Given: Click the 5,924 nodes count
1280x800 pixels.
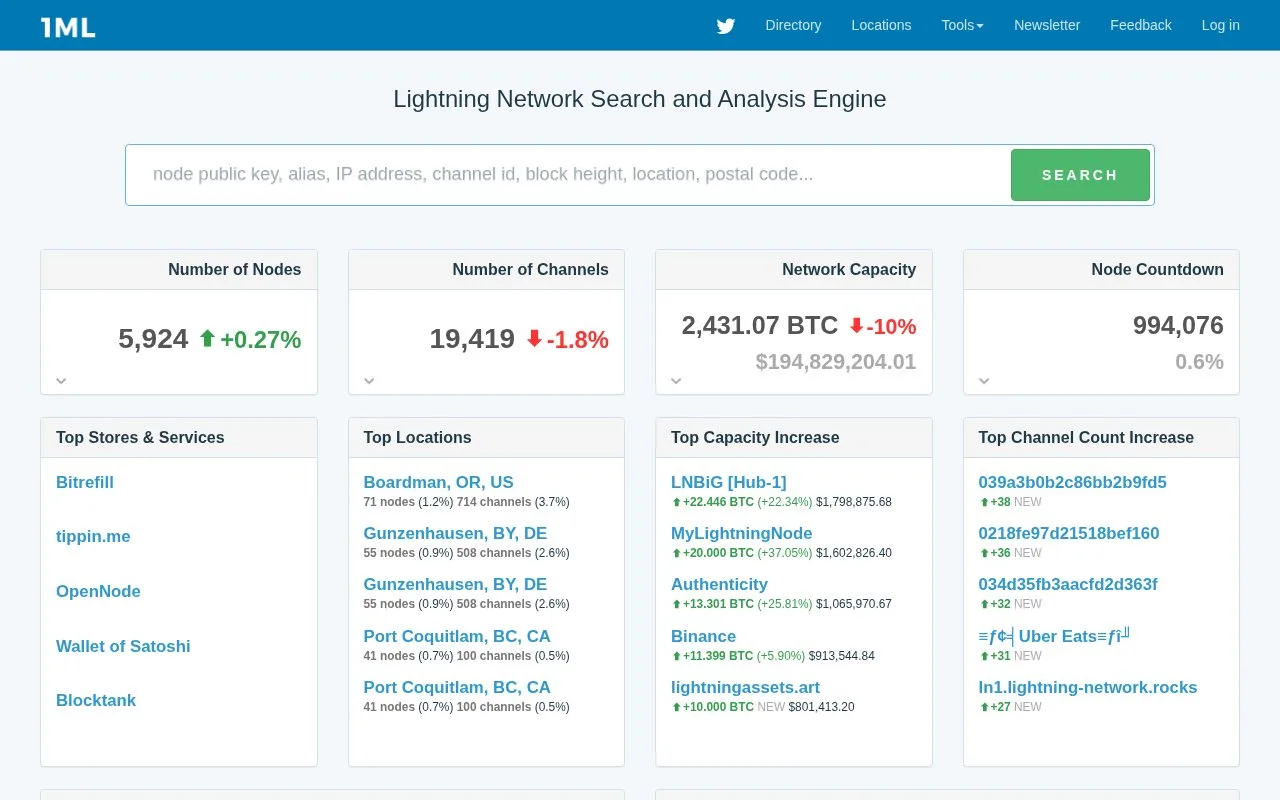Looking at the screenshot, I should pos(153,339).
